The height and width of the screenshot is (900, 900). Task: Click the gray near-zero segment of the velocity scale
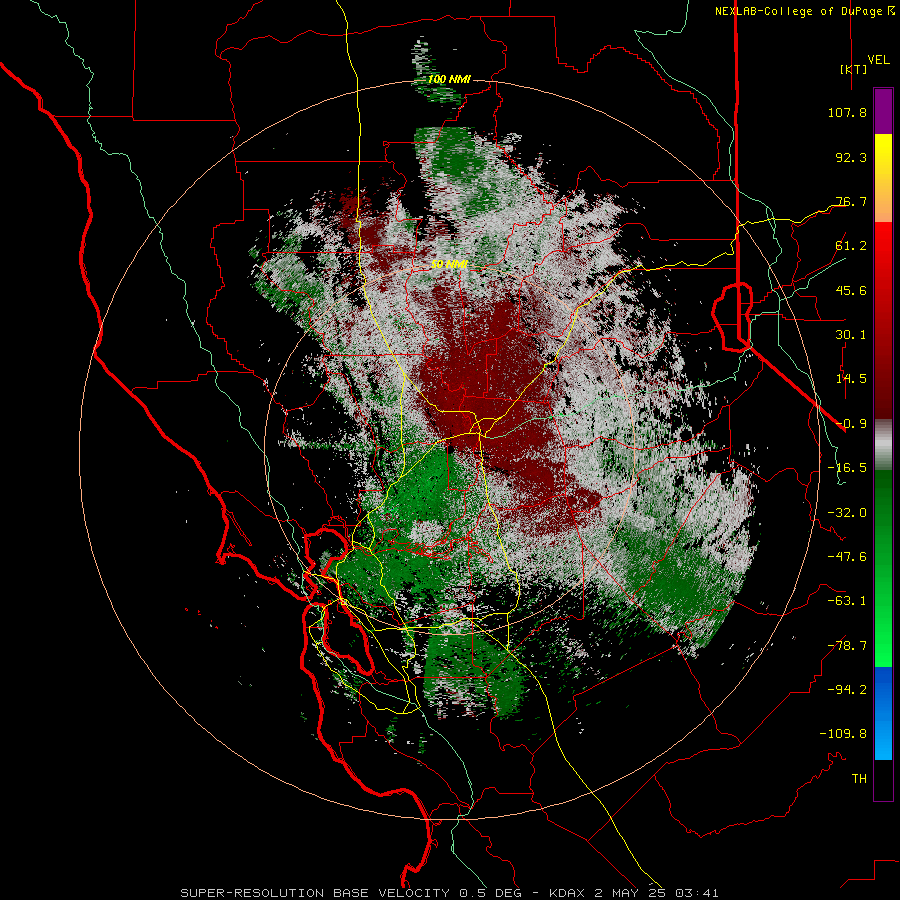(883, 445)
